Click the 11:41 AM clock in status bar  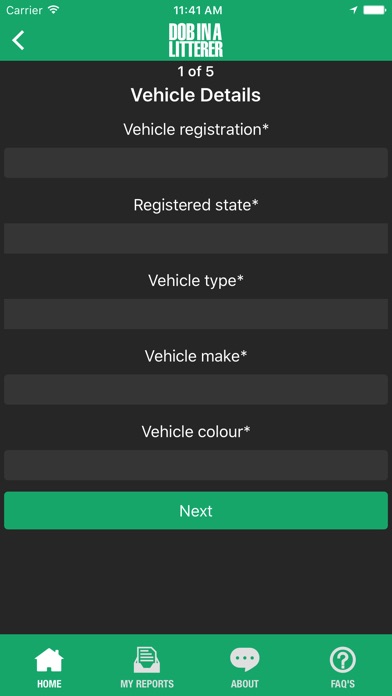[x=198, y=10]
